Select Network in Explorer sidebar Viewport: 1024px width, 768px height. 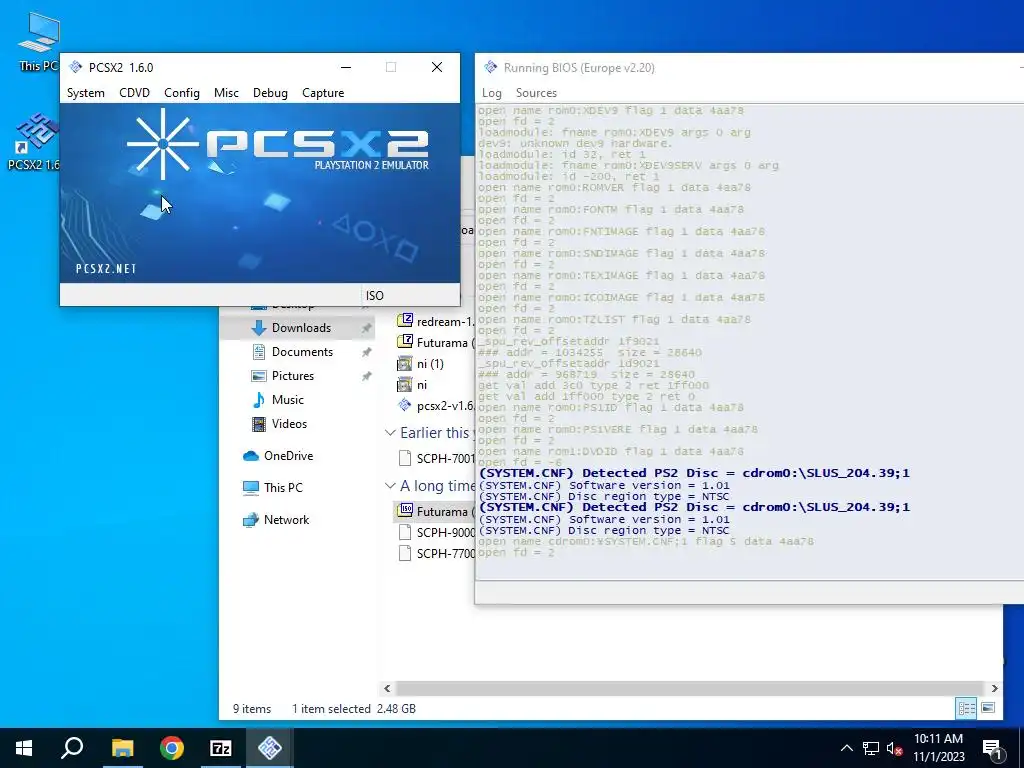286,520
